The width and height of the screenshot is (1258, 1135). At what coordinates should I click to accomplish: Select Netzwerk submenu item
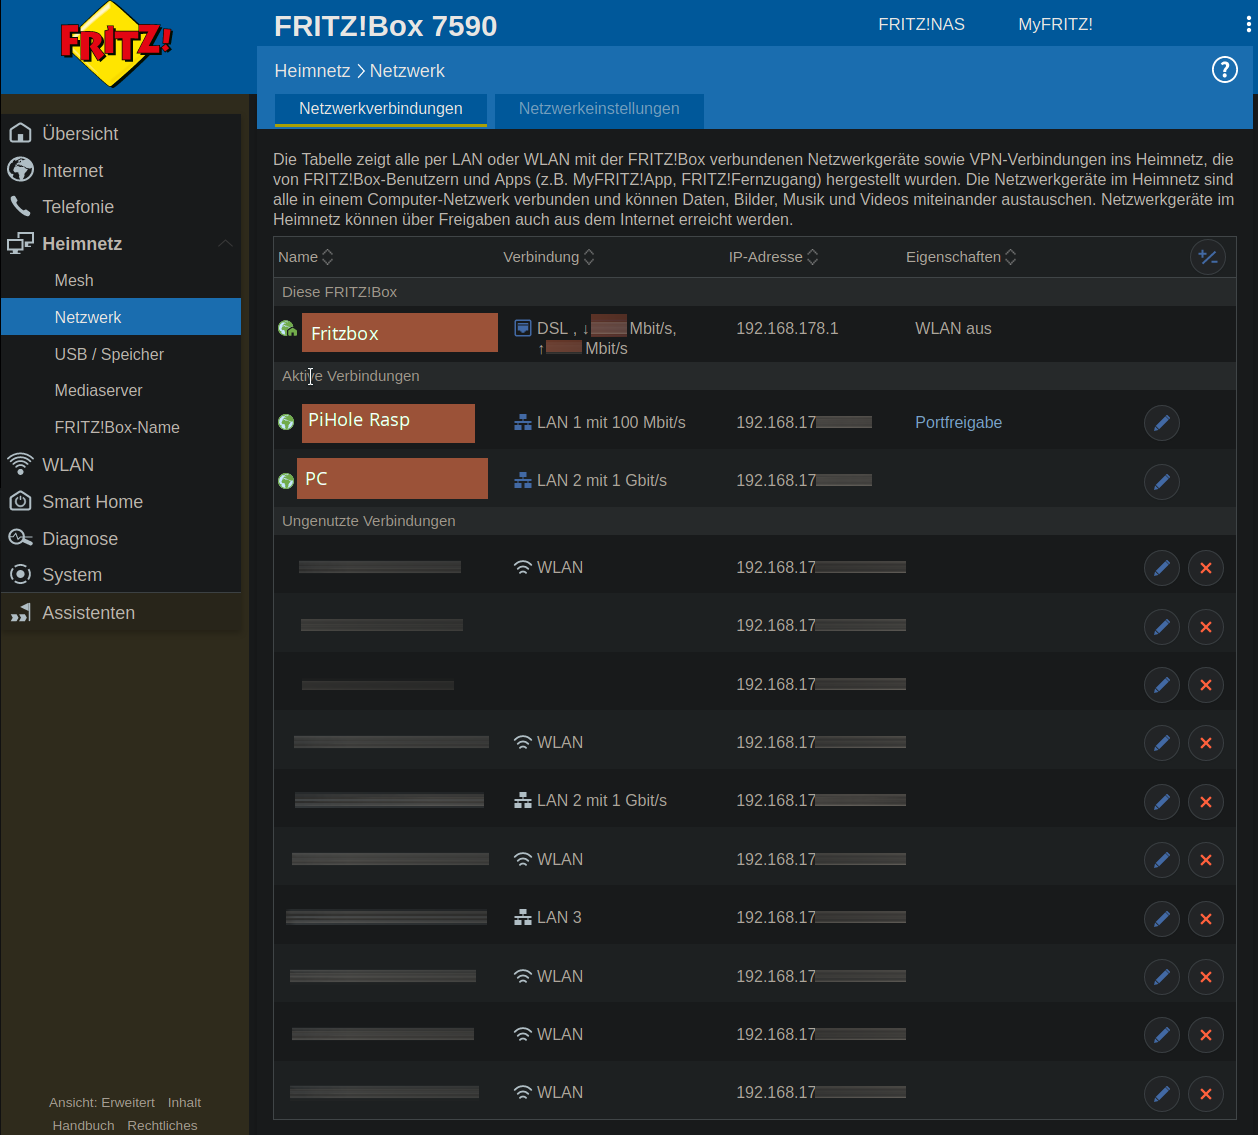[x=121, y=317]
